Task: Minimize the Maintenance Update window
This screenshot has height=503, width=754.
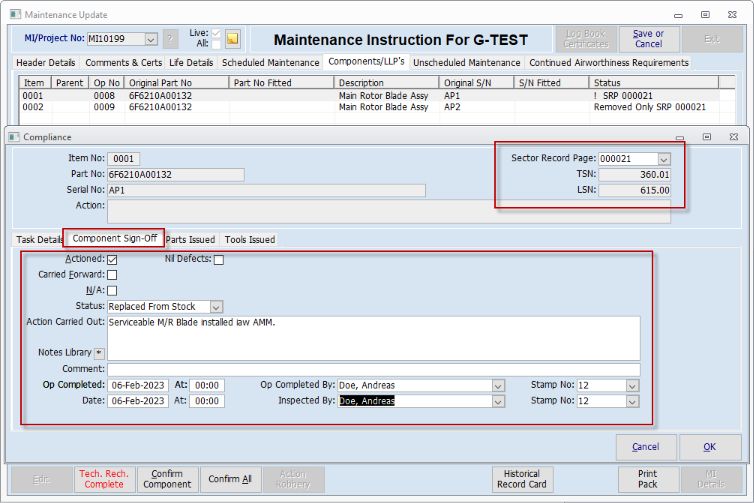Action: point(679,15)
